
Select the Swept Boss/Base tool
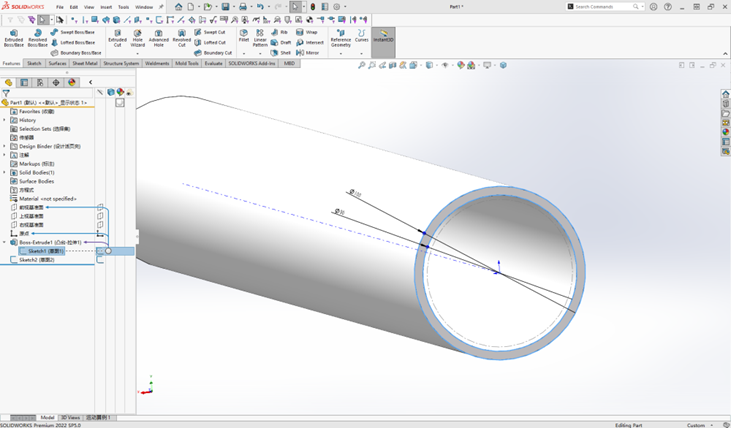click(x=72, y=32)
